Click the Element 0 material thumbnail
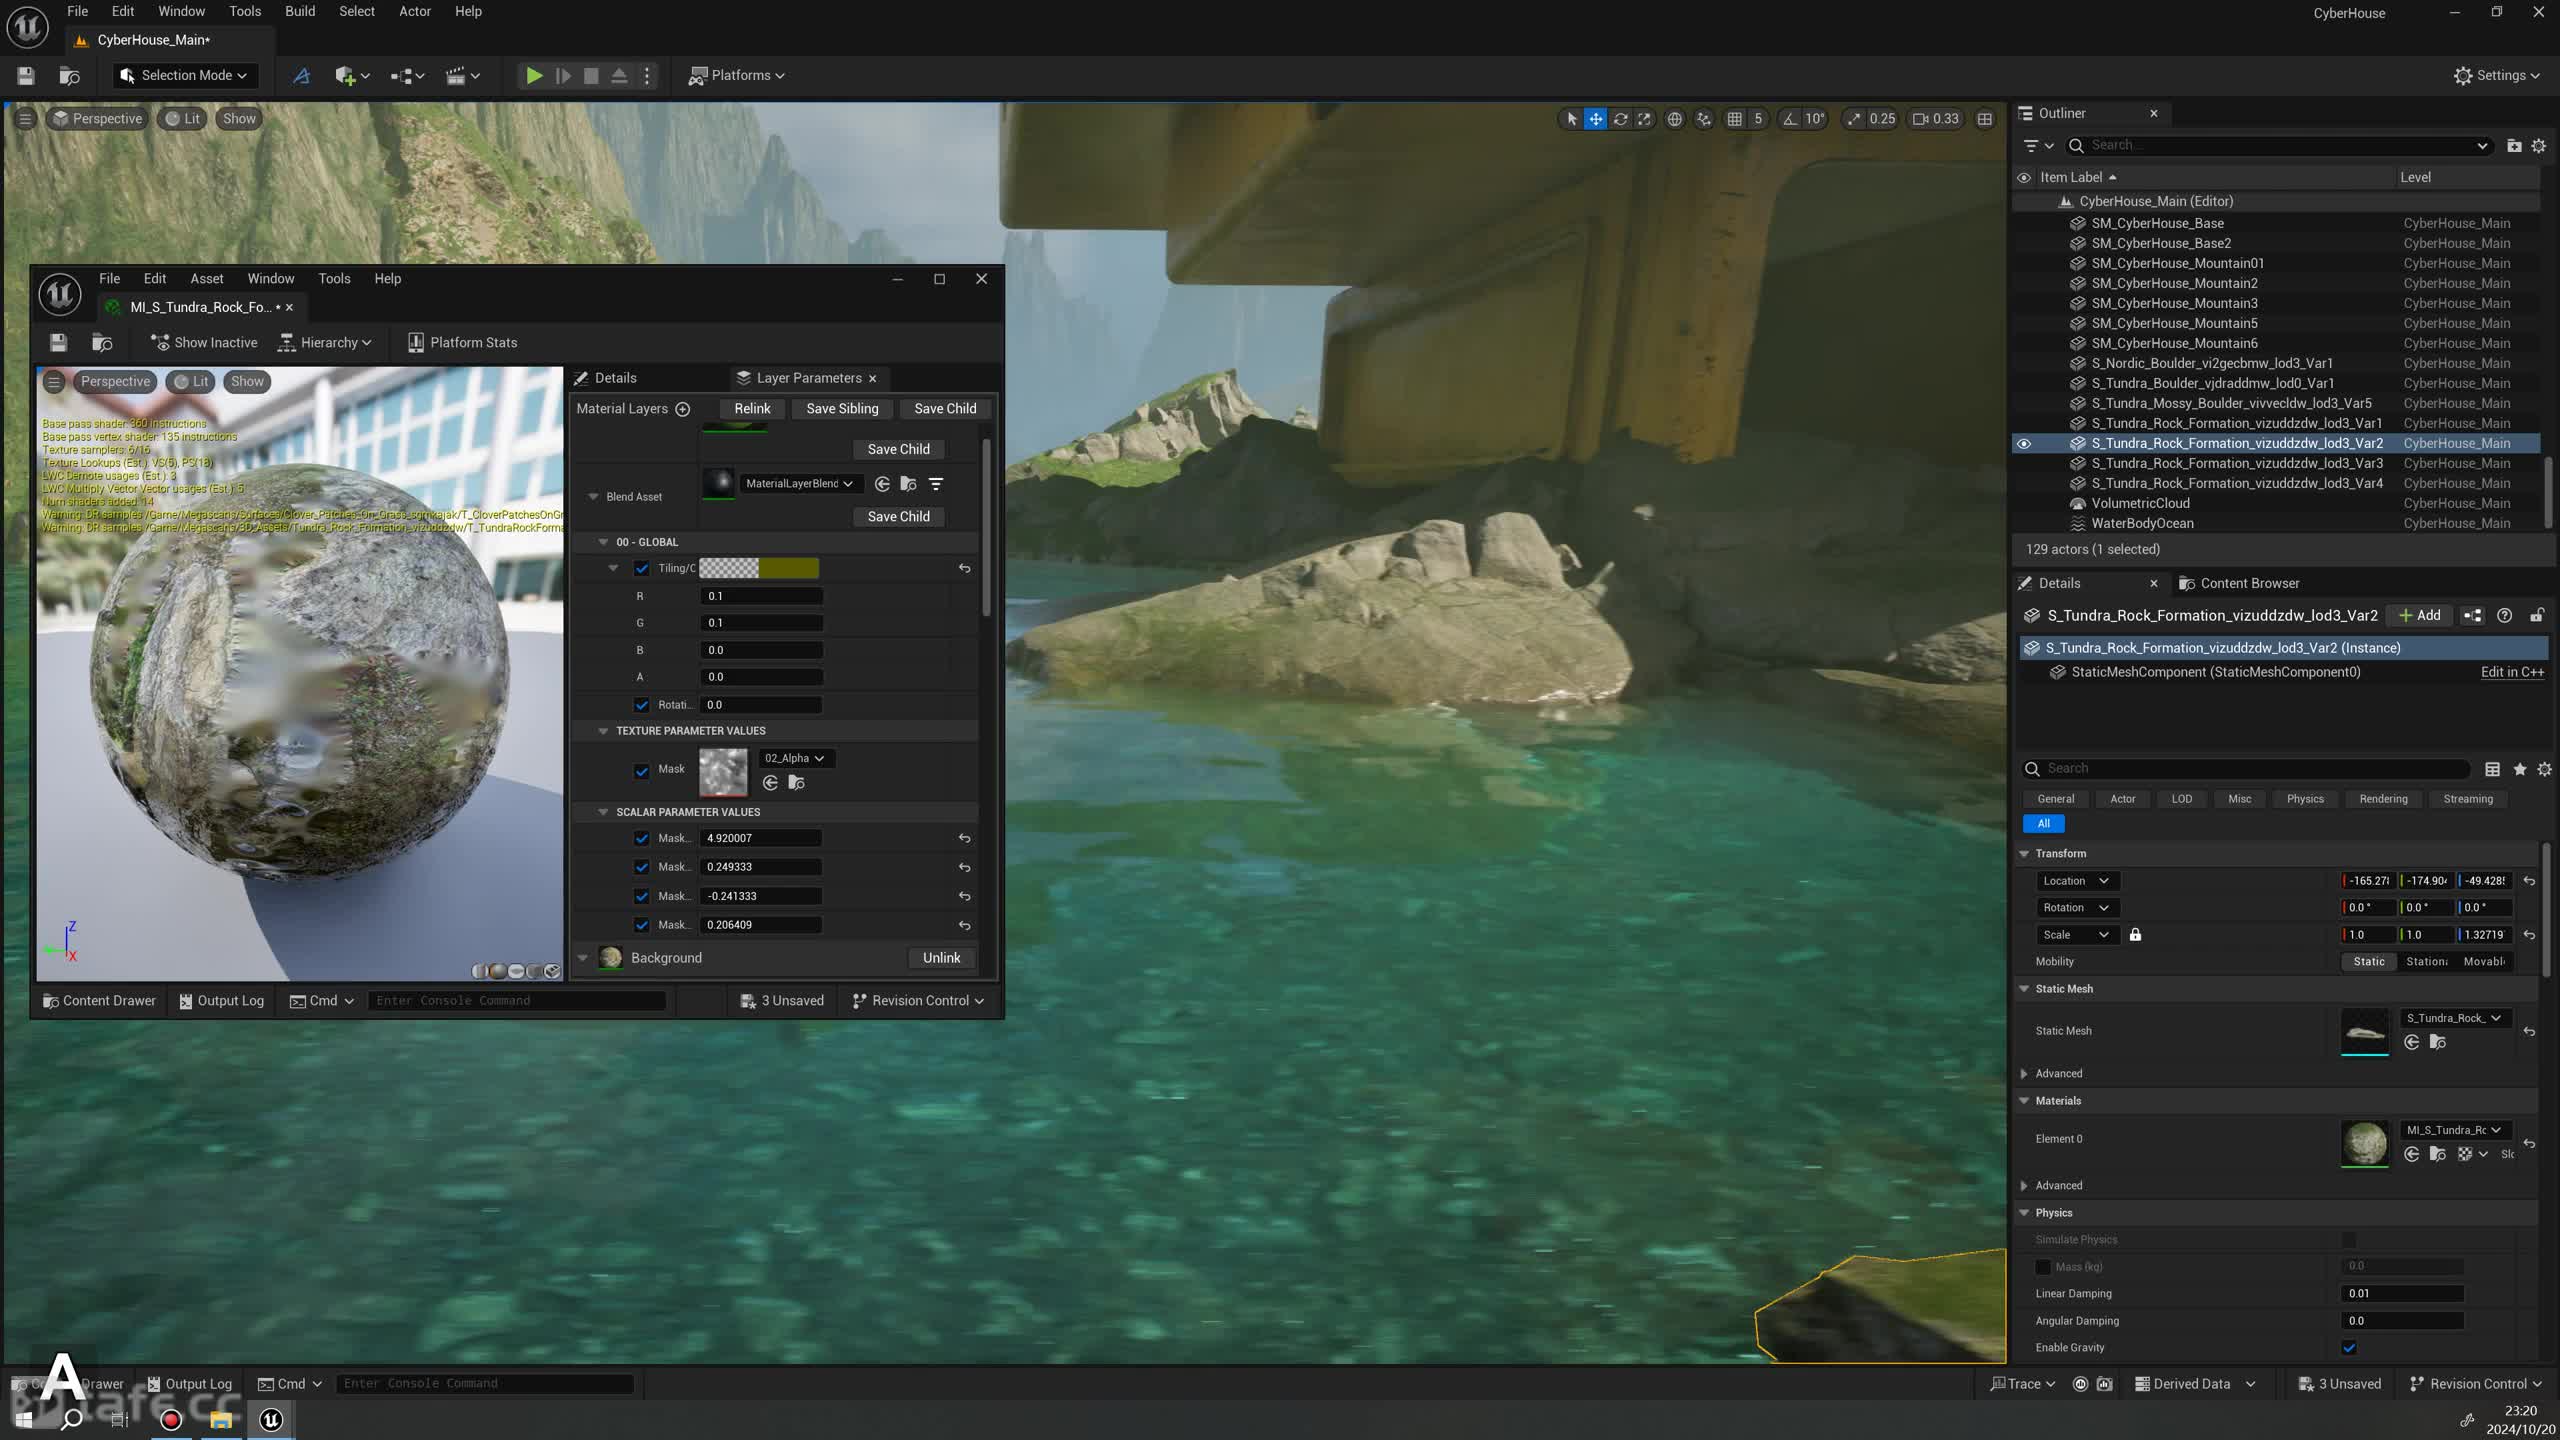The height and width of the screenshot is (1440, 2560). (2365, 1142)
